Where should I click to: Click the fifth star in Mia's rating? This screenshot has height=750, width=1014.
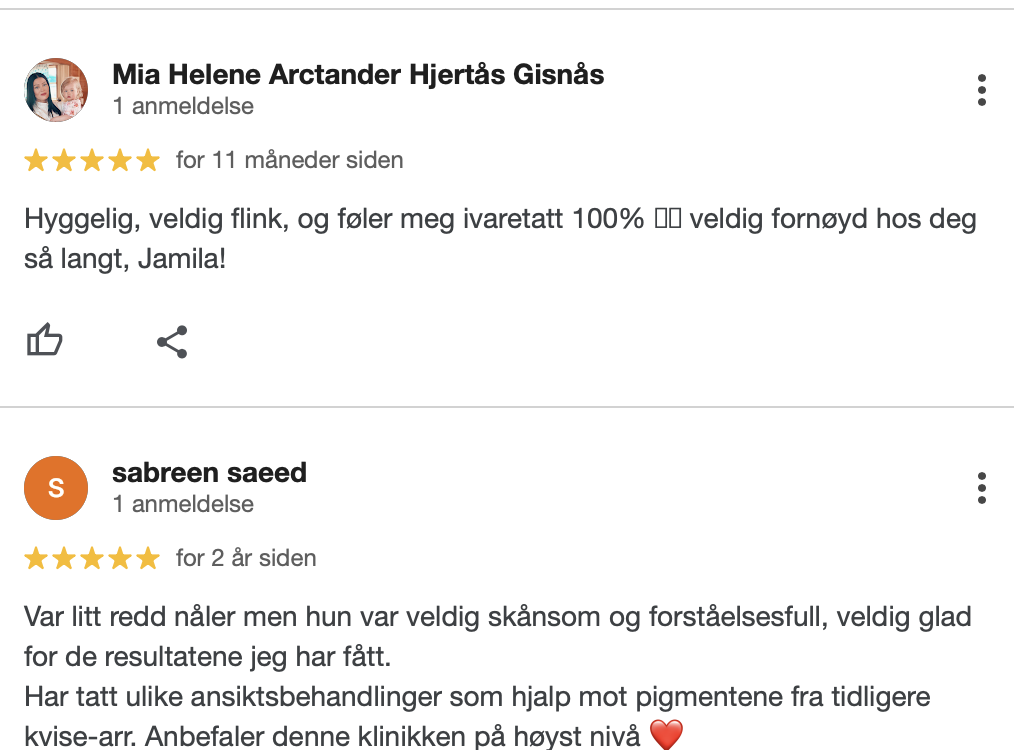148,160
